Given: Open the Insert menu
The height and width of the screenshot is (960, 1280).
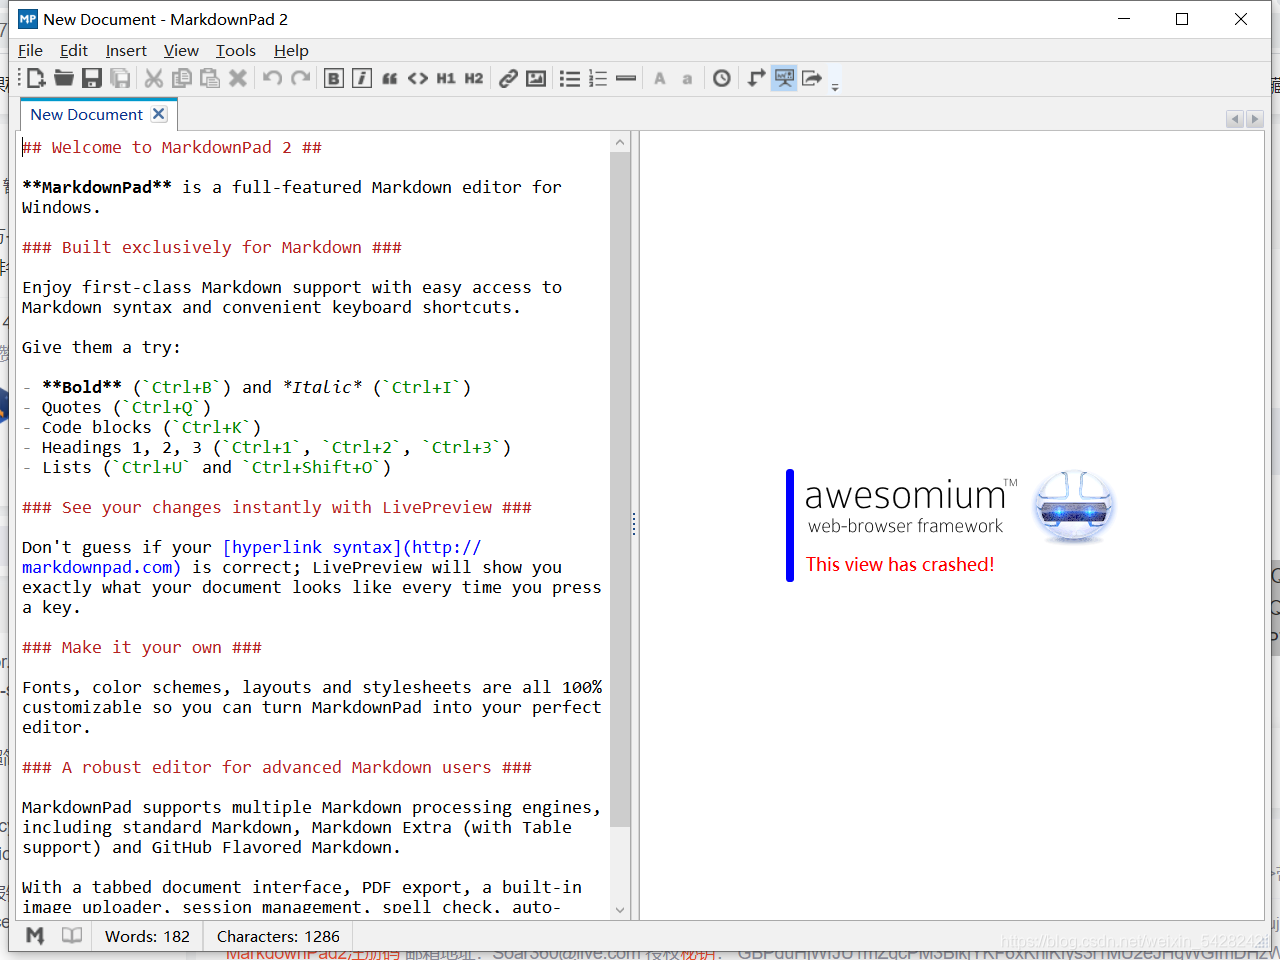Looking at the screenshot, I should click(126, 50).
